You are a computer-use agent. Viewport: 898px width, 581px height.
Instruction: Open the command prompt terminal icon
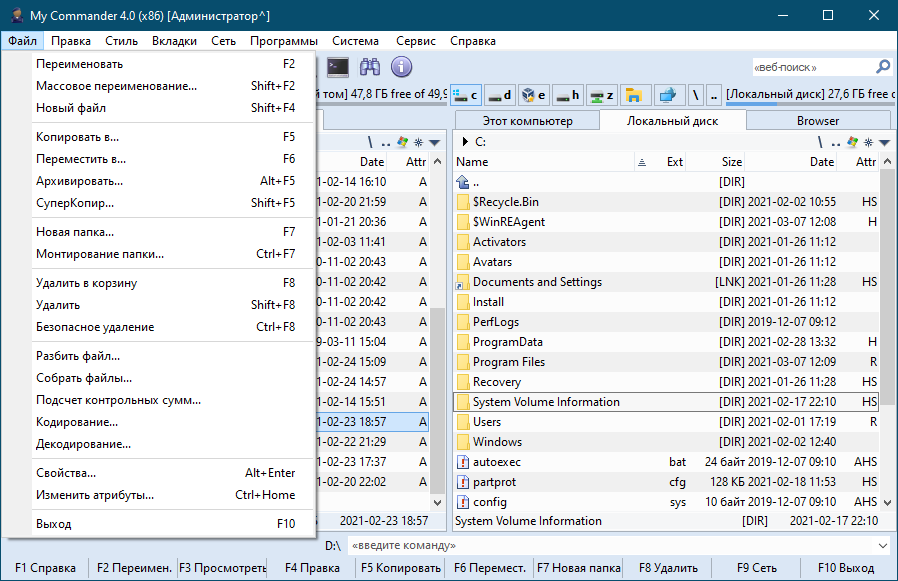(338, 67)
